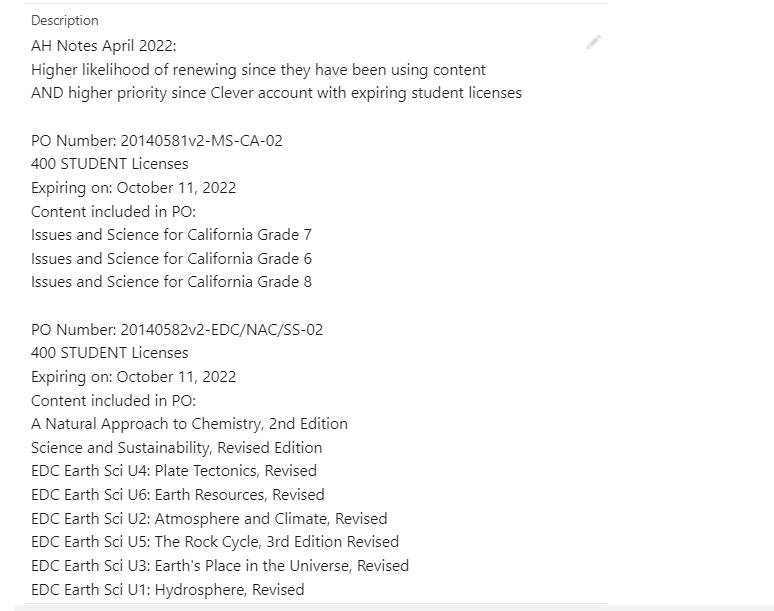Click the pencil edit icon for Description
This screenshot has height=611, width=774.
coord(594,42)
